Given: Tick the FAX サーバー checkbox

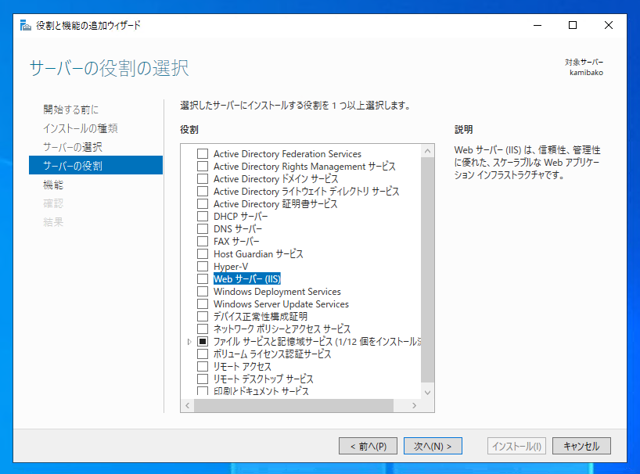Looking at the screenshot, I should pyautogui.click(x=202, y=241).
